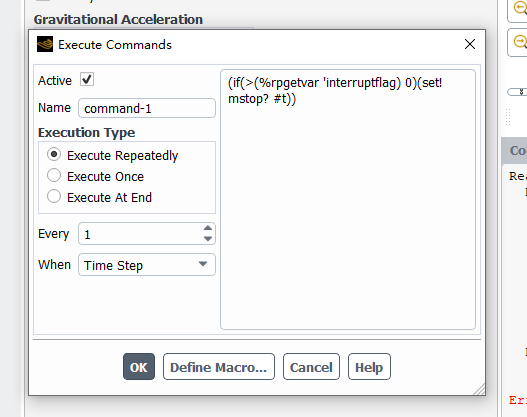Open the When dropdown showing Time Step
The height and width of the screenshot is (417, 527).
pos(147,265)
